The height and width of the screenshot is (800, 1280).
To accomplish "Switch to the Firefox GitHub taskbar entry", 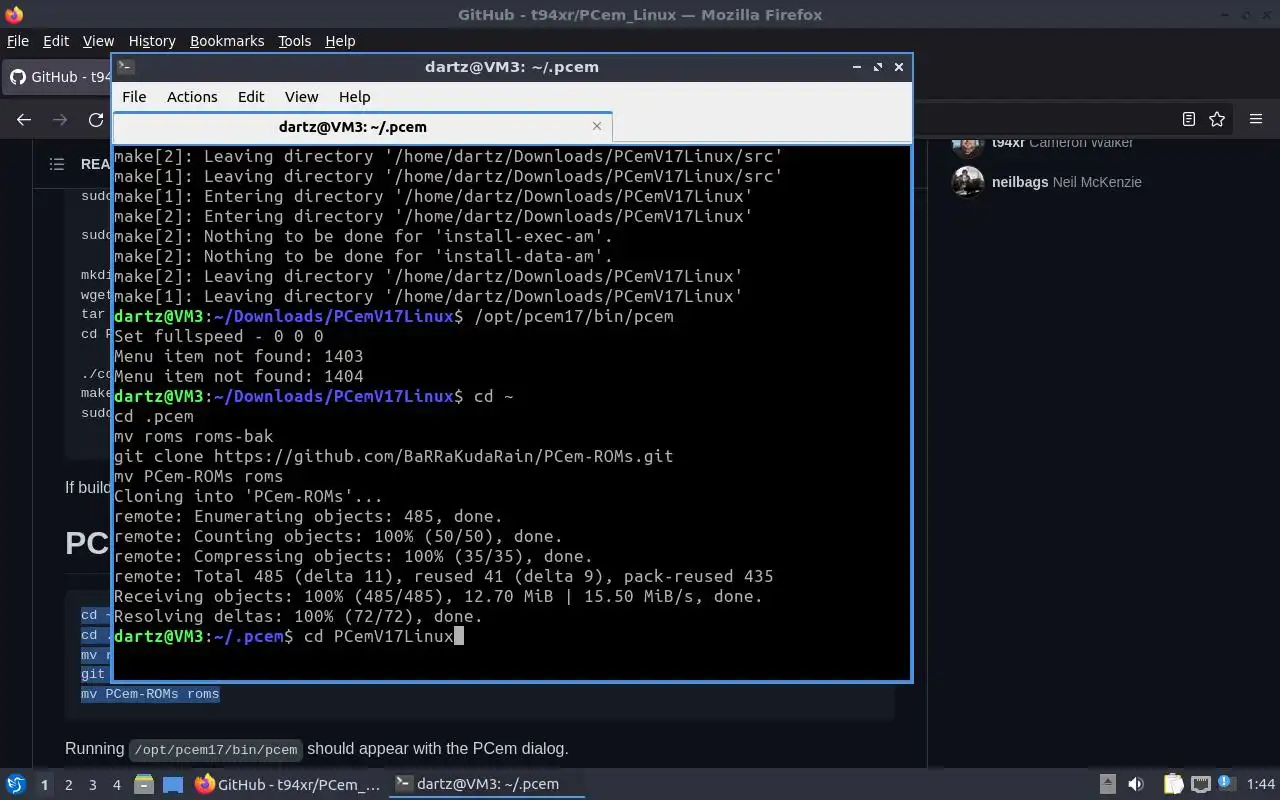I will tap(288, 785).
